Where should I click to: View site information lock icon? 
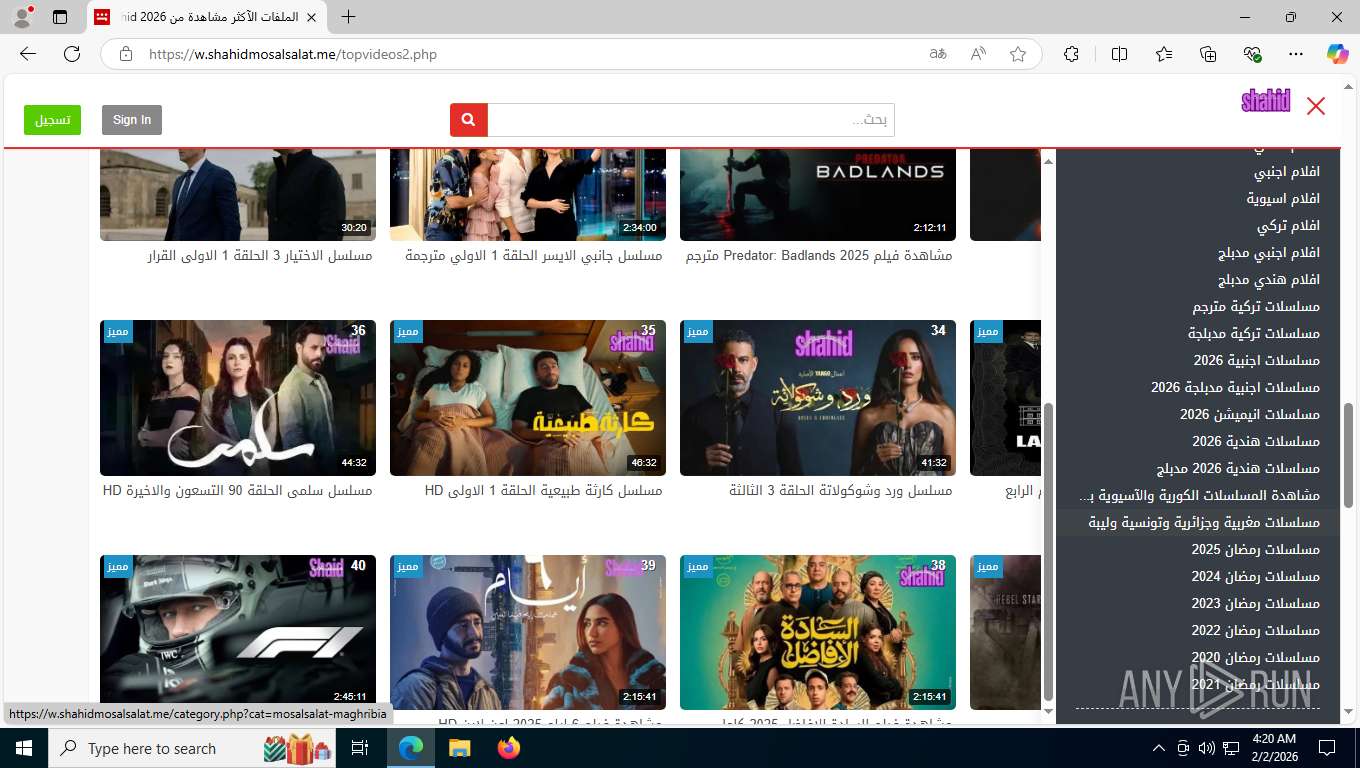point(126,54)
